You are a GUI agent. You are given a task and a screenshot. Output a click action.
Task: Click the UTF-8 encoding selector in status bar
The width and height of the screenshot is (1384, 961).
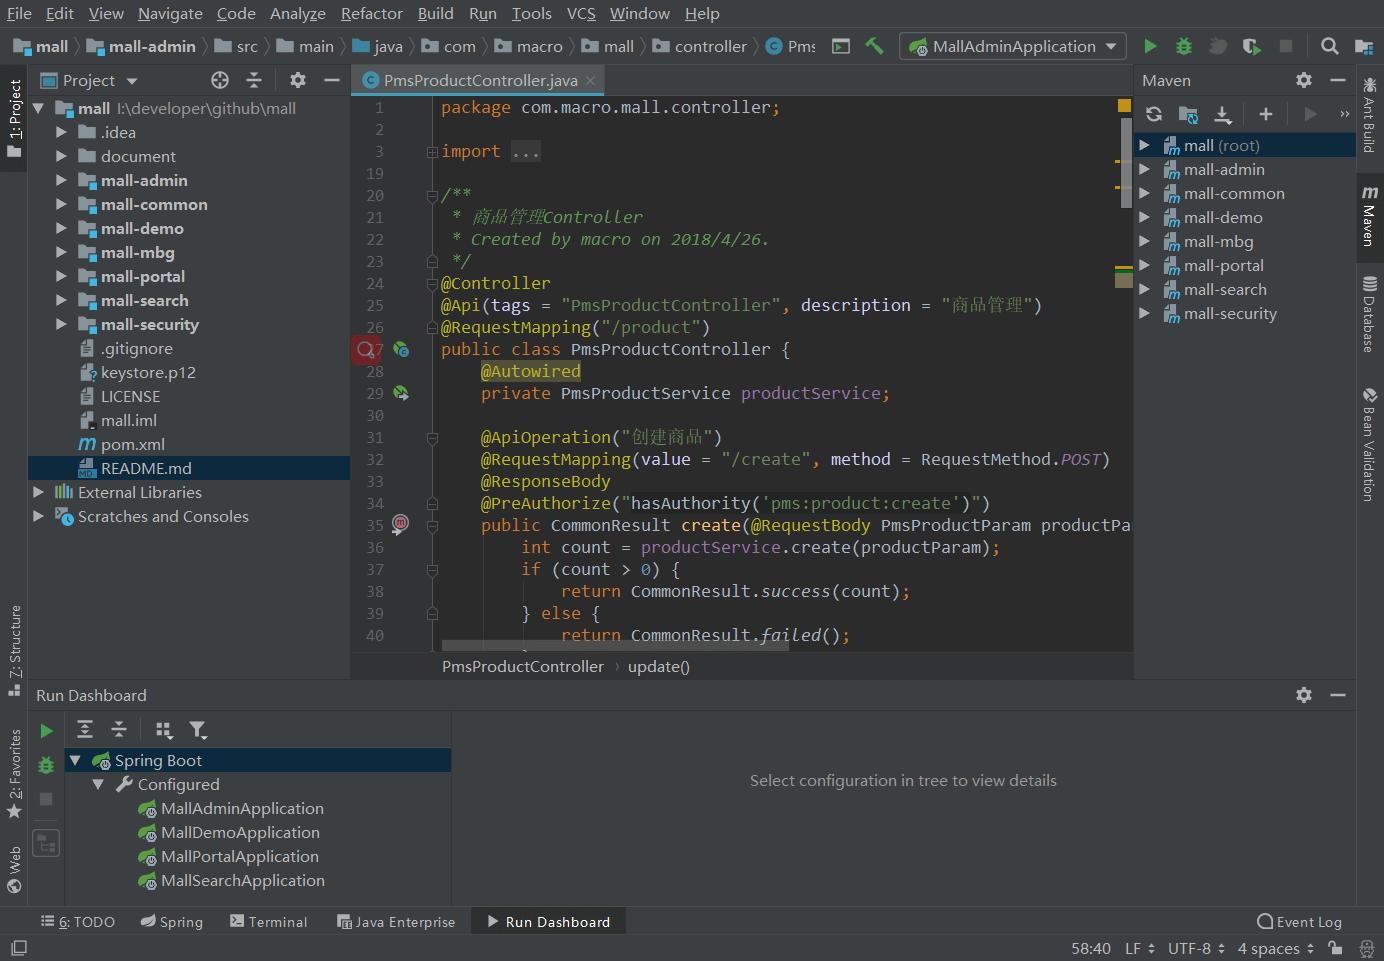1196,948
